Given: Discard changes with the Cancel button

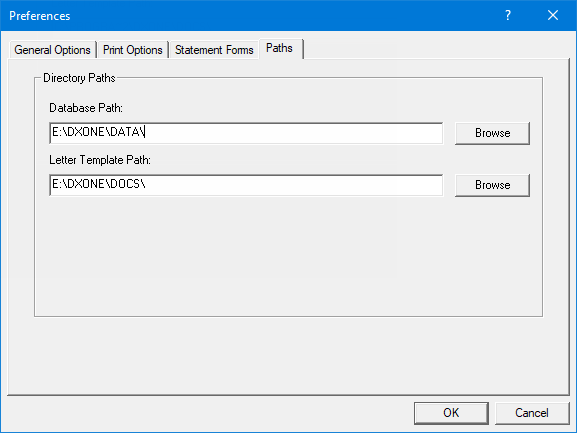Looking at the screenshot, I should (x=532, y=413).
